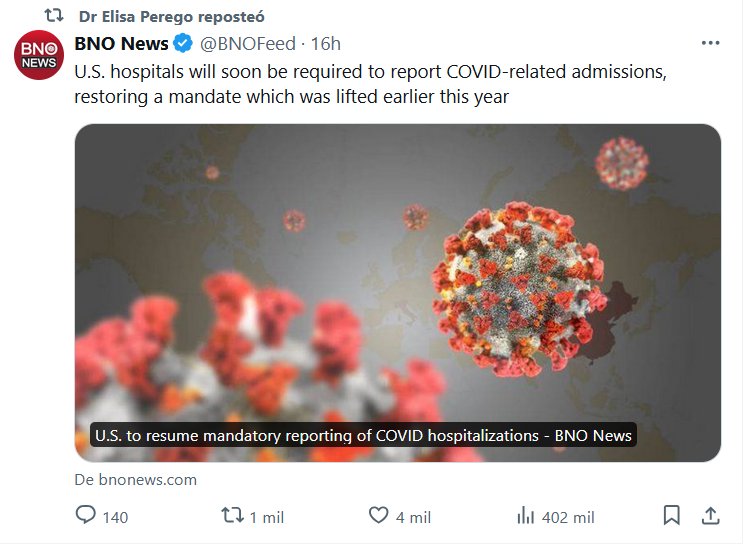Bookmark this tweet

[x=672, y=516]
